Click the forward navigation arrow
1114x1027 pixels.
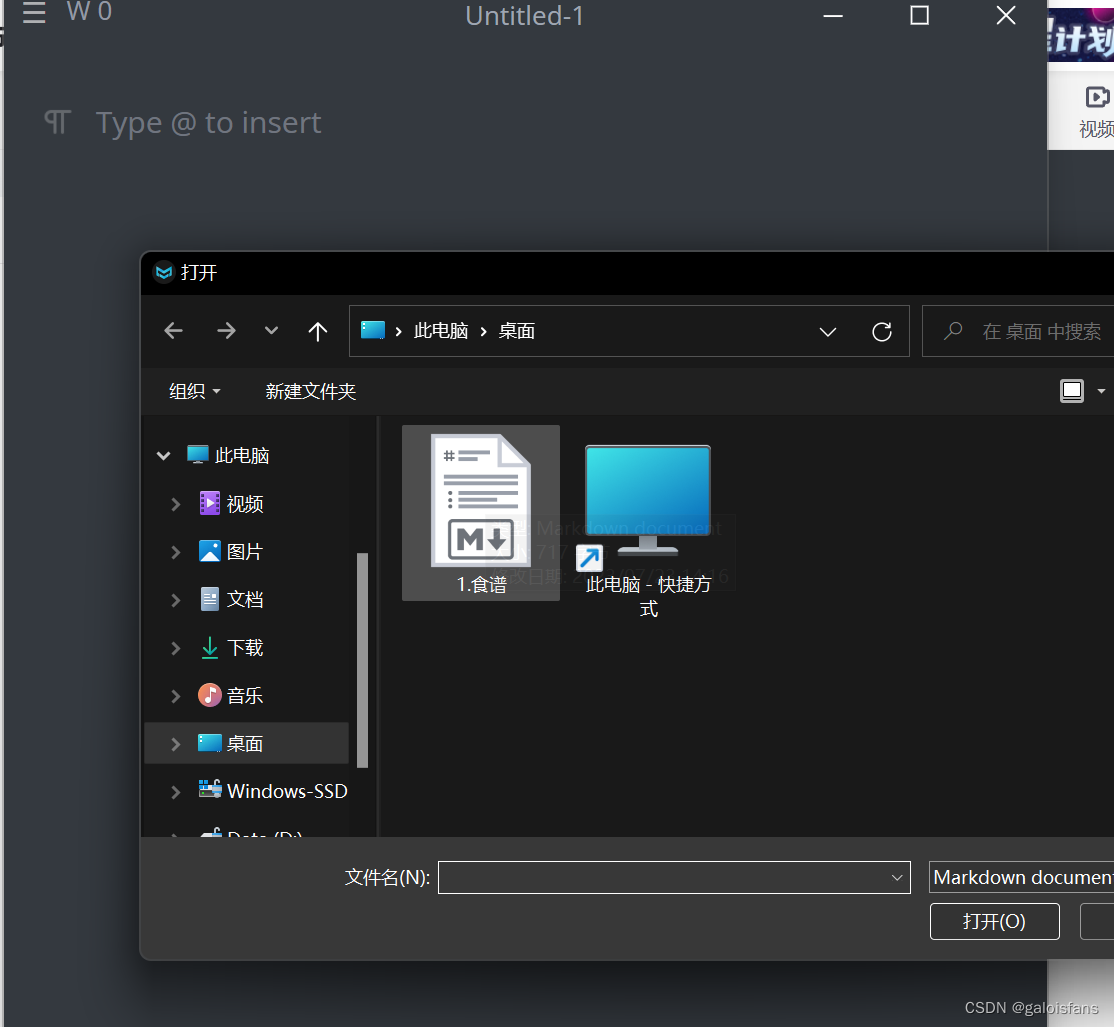coord(226,331)
